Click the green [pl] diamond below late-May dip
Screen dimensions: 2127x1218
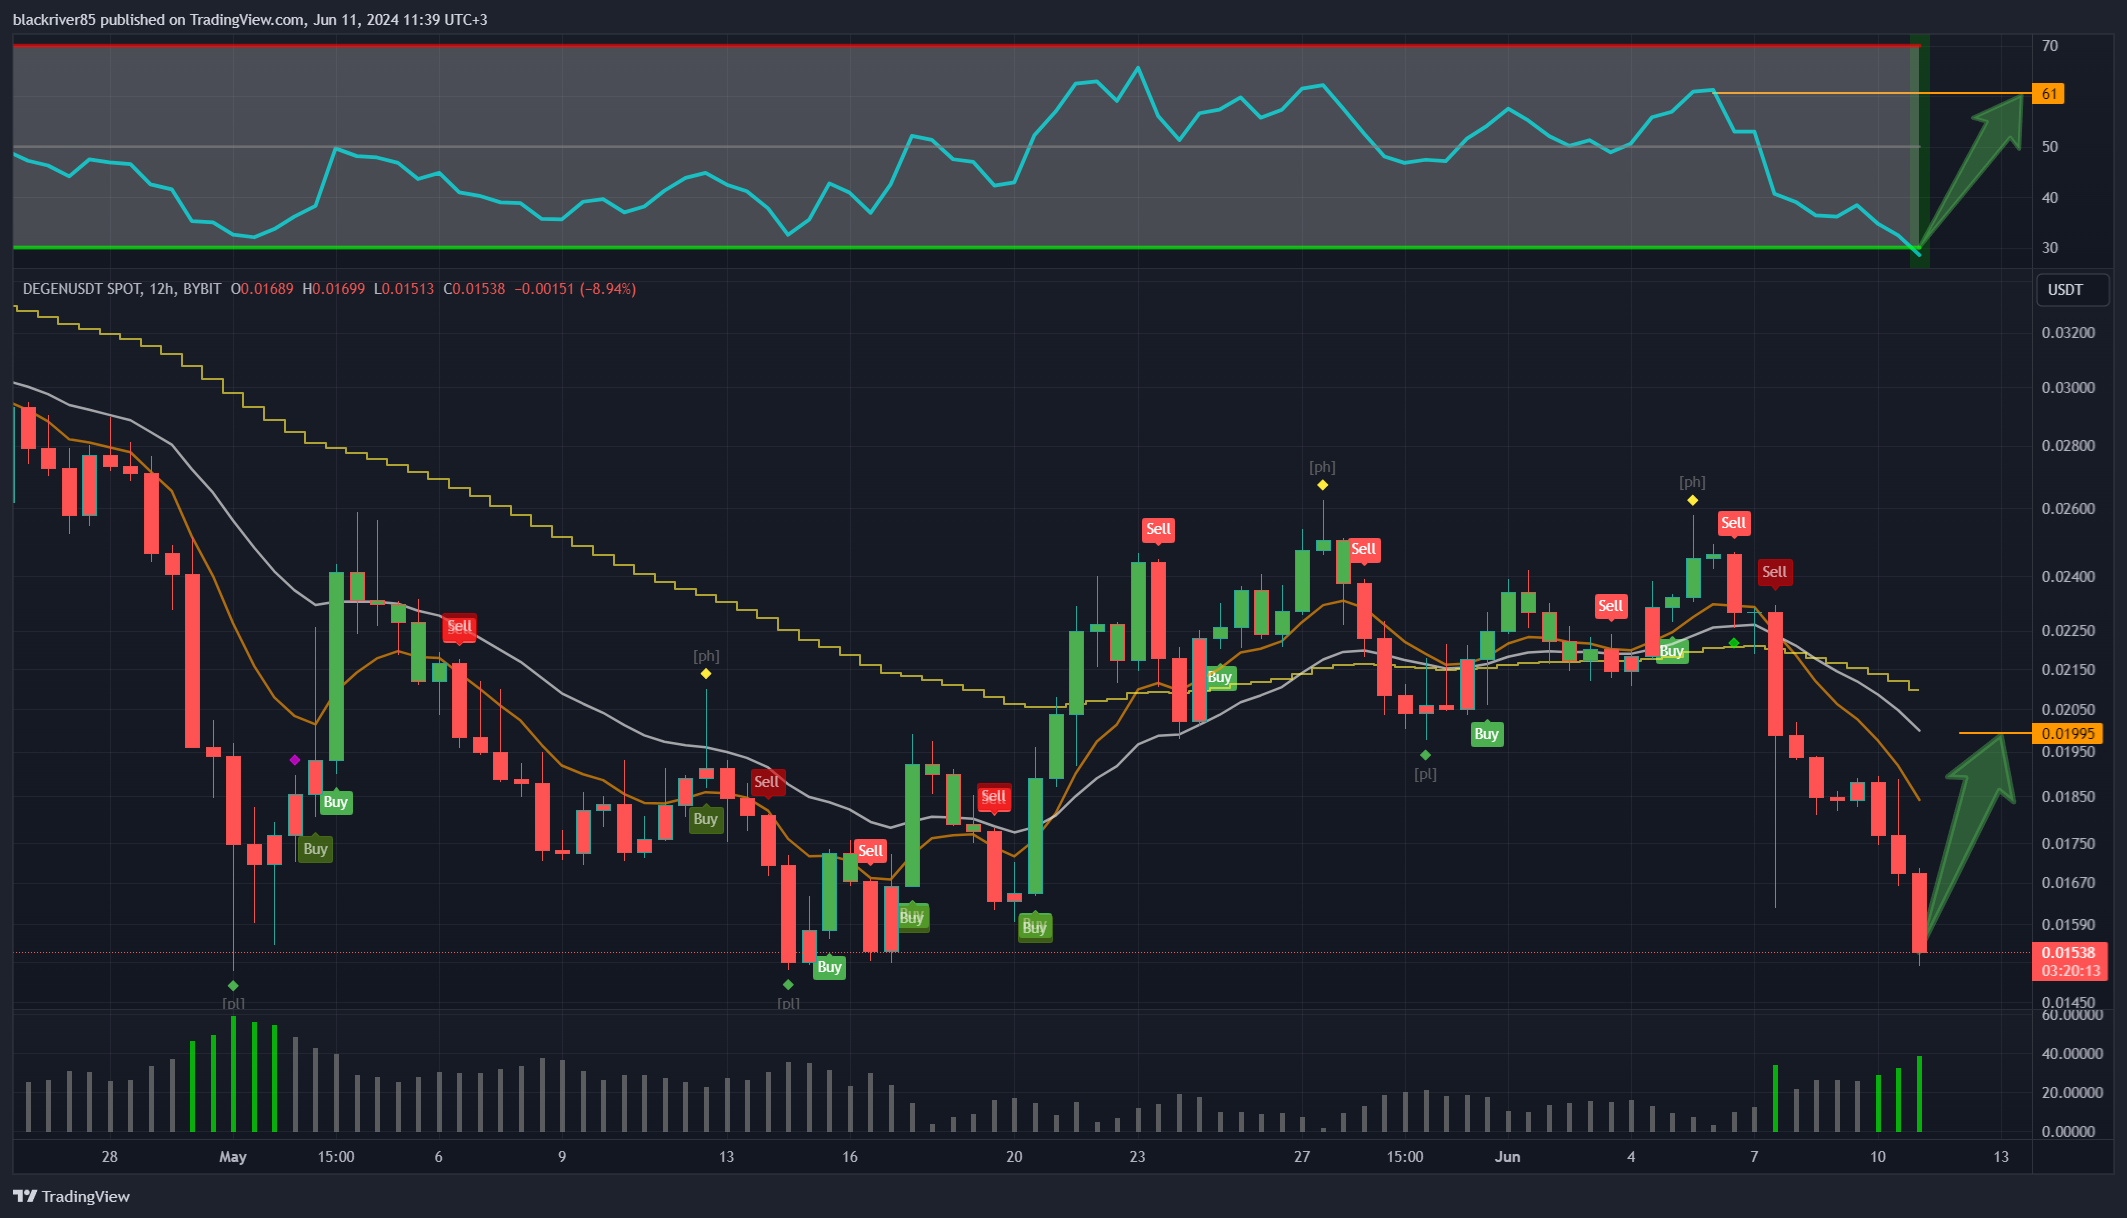(1425, 755)
